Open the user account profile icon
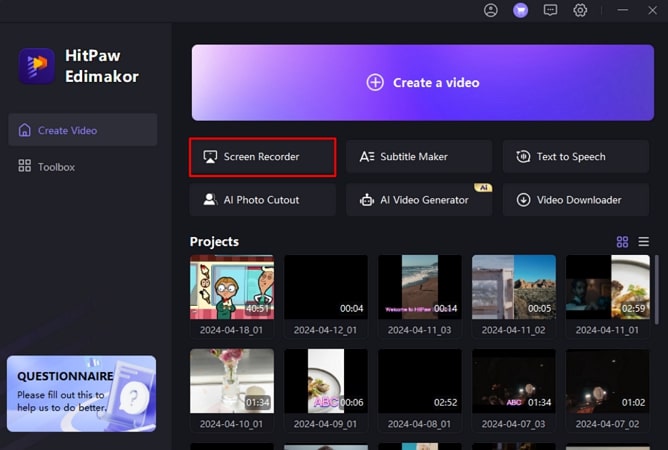 coord(491,10)
